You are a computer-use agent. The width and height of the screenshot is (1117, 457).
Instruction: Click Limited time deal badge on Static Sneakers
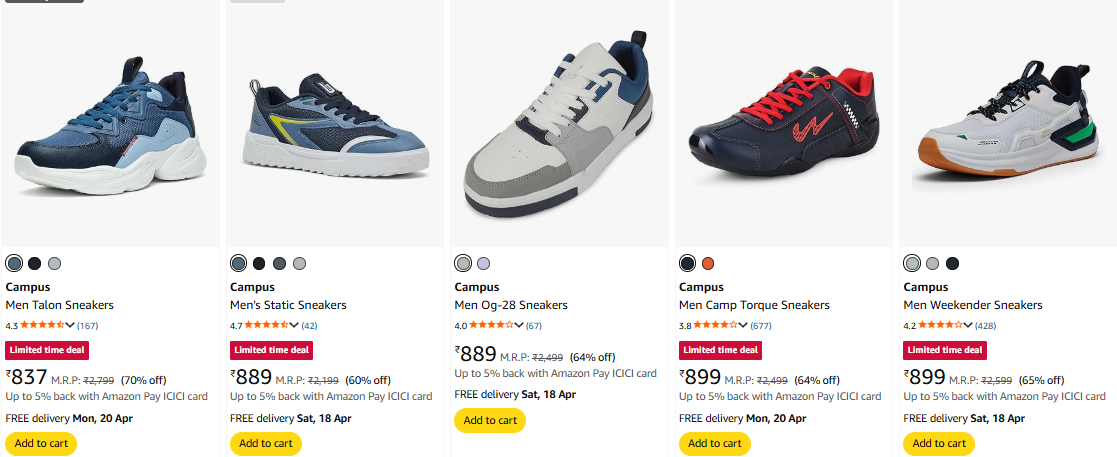[x=271, y=350]
